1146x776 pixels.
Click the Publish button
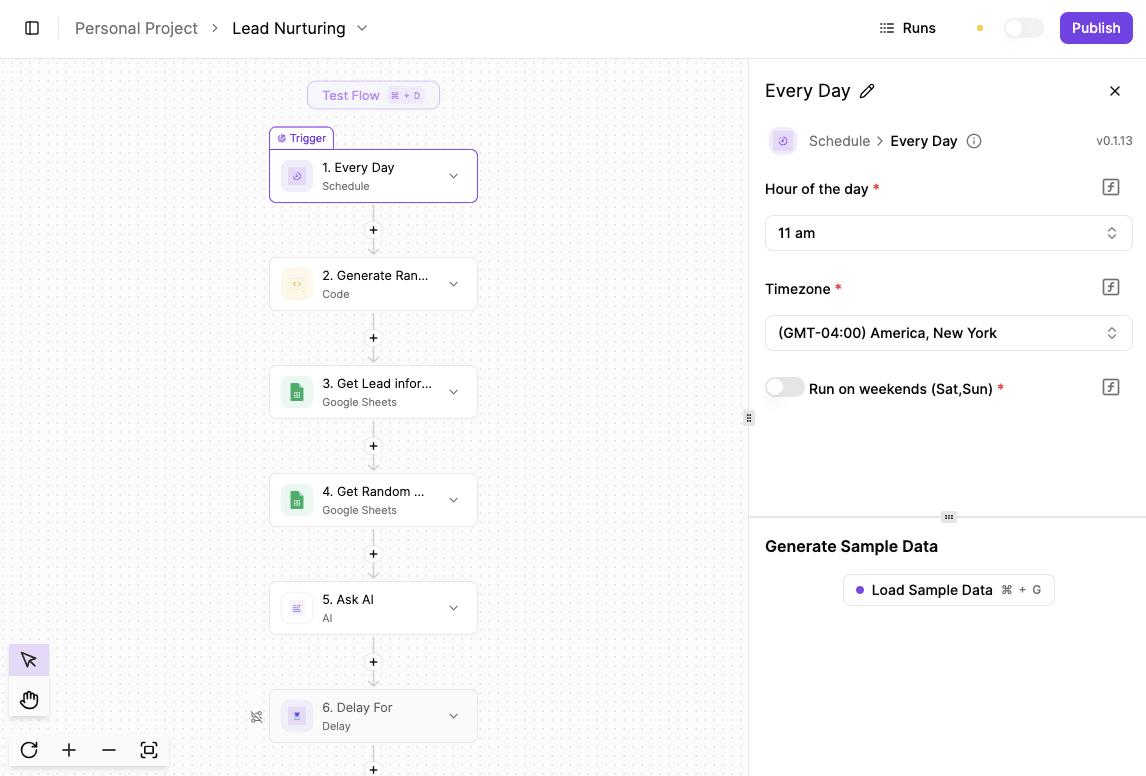click(x=1095, y=28)
